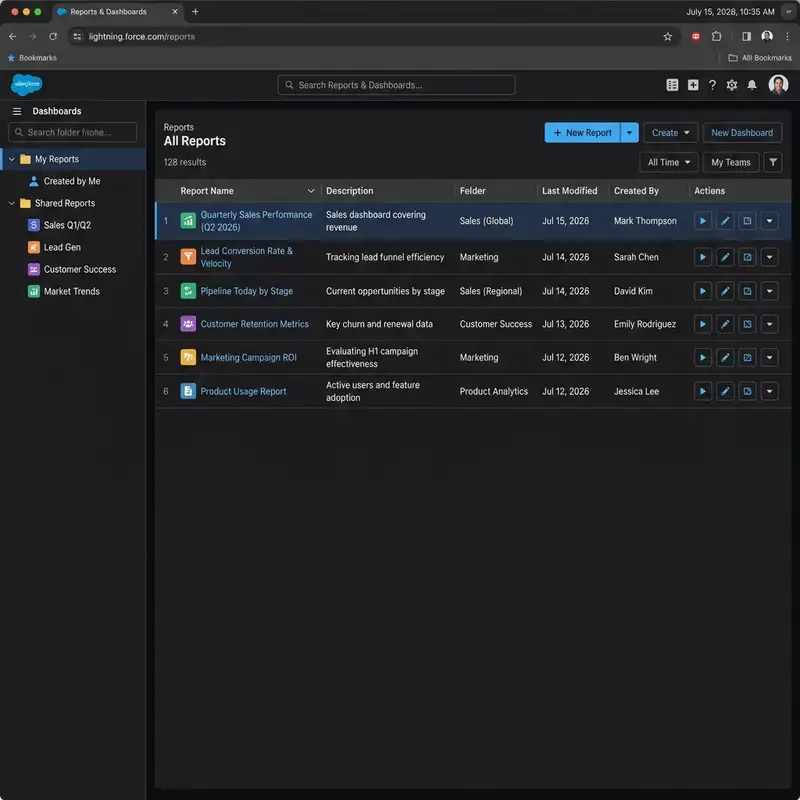Image resolution: width=800 pixels, height=800 pixels.
Task: Open Lead Conversion Rate & Velocity link
Action: (x=246, y=257)
